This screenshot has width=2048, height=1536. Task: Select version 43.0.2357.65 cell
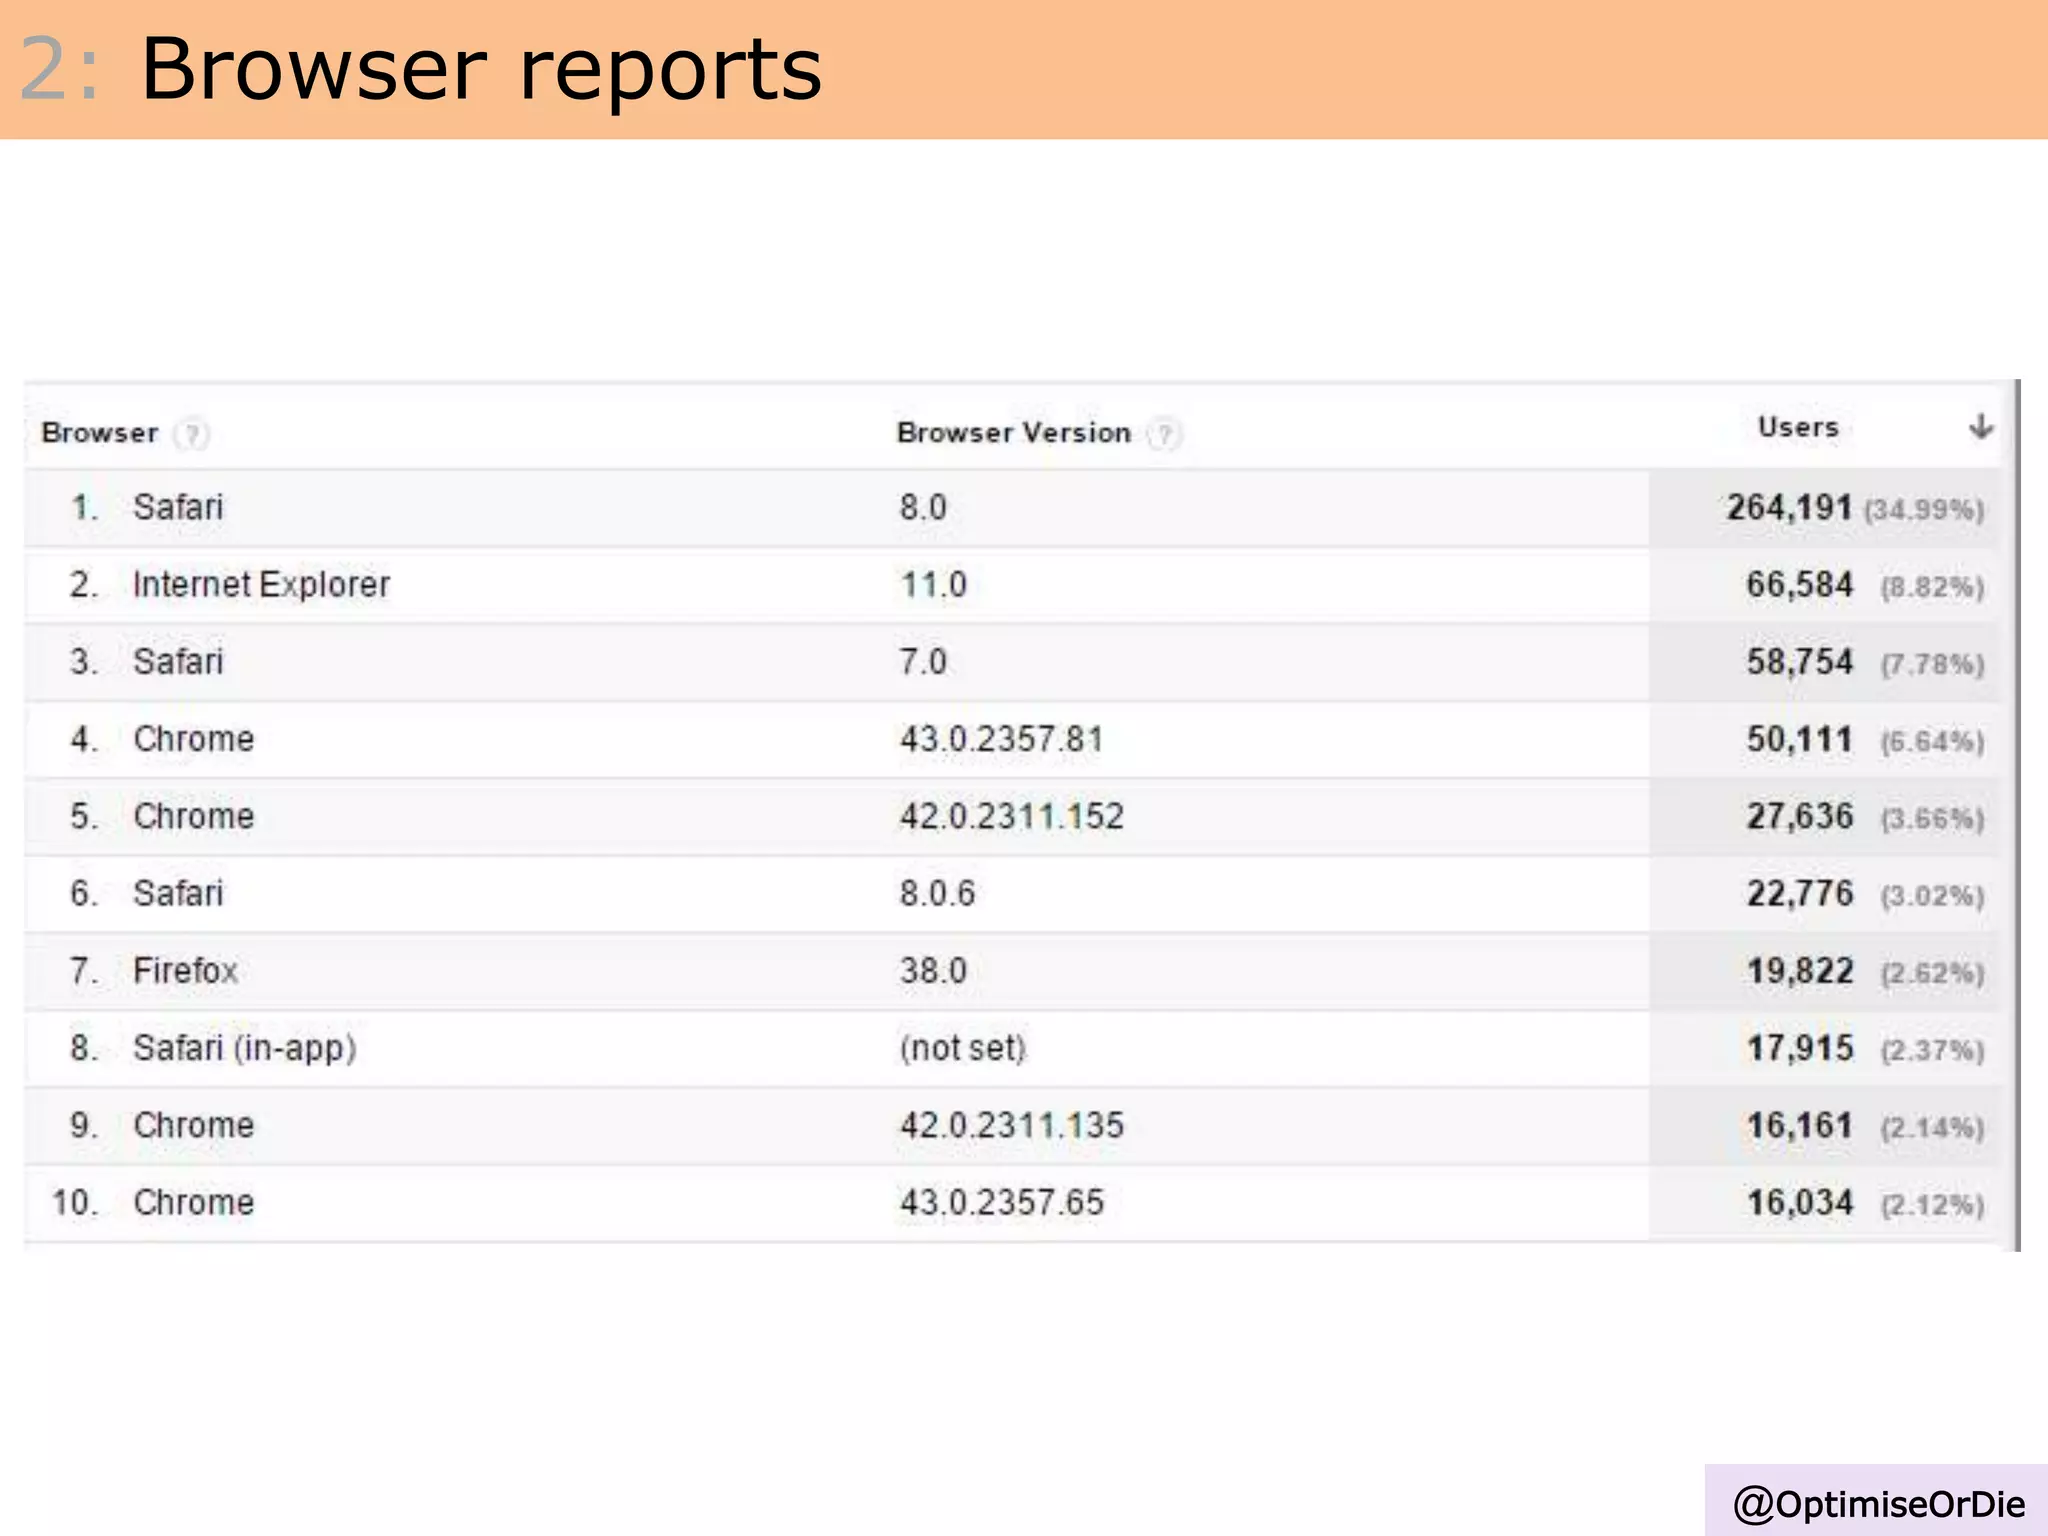point(1002,1202)
